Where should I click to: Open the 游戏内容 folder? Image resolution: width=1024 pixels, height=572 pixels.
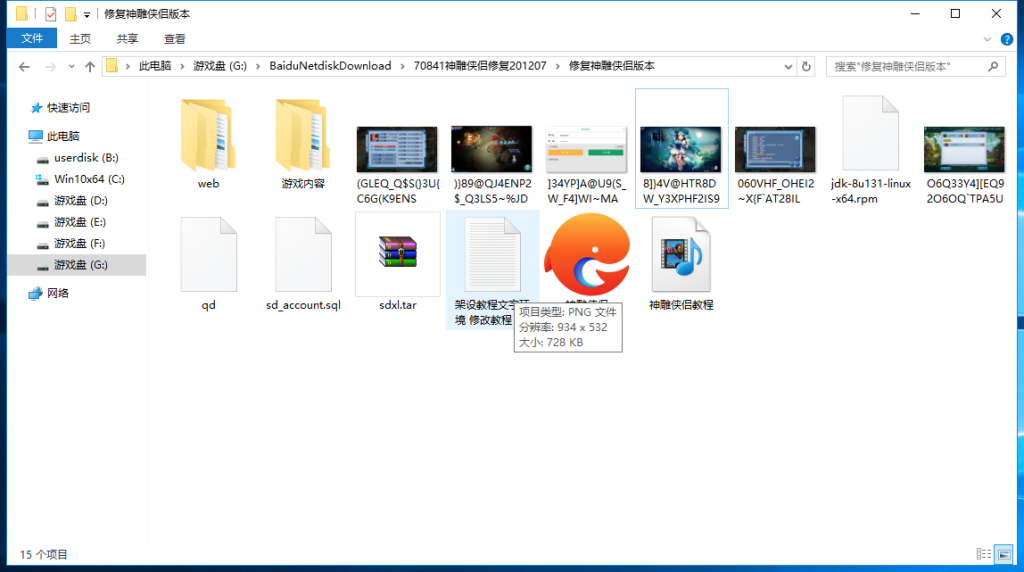(x=302, y=136)
